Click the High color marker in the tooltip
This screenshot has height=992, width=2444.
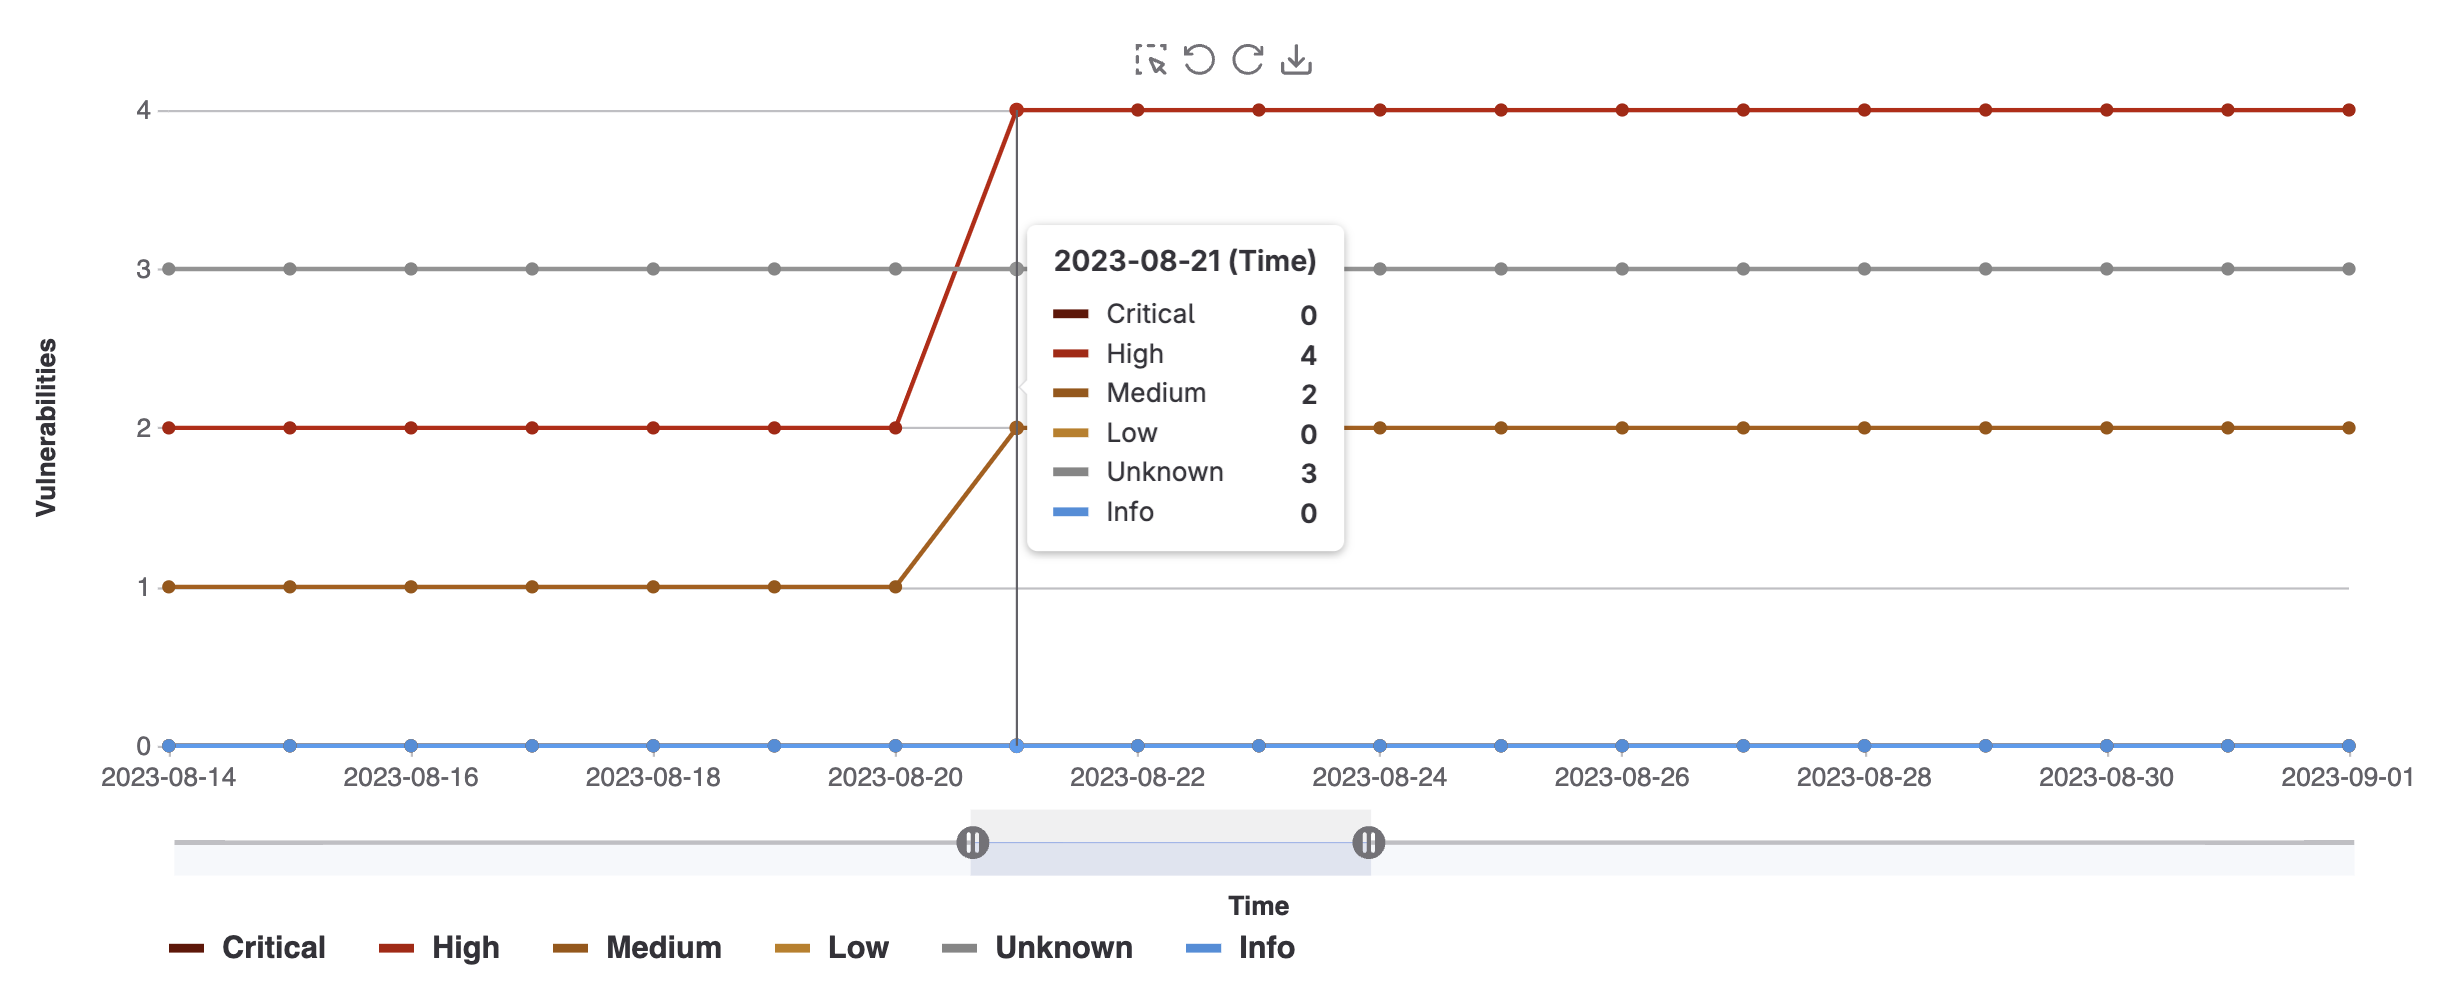click(x=1069, y=354)
